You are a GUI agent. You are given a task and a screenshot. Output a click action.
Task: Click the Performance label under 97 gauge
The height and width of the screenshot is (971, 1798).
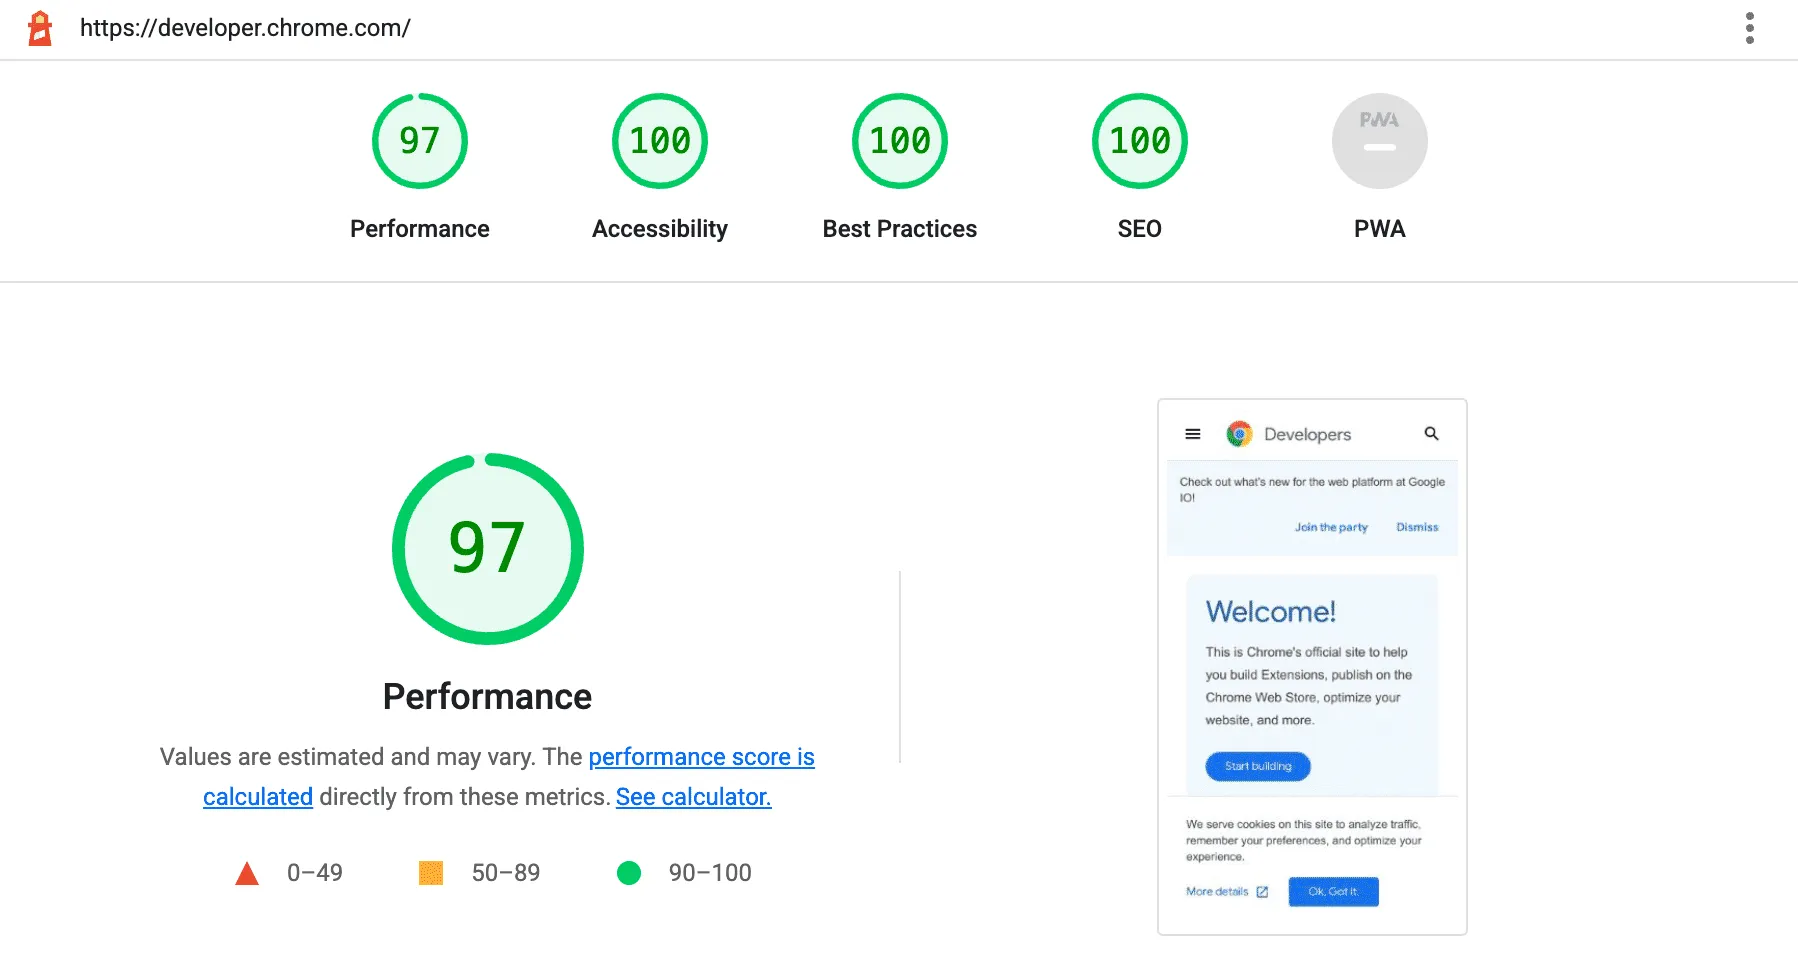[x=419, y=229]
